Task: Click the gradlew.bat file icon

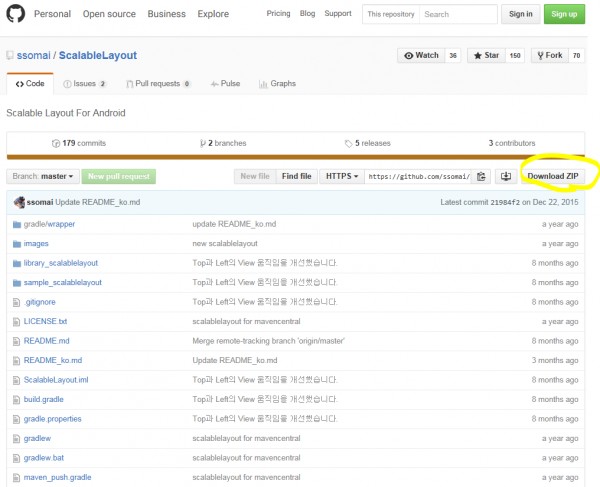Action: 16,458
